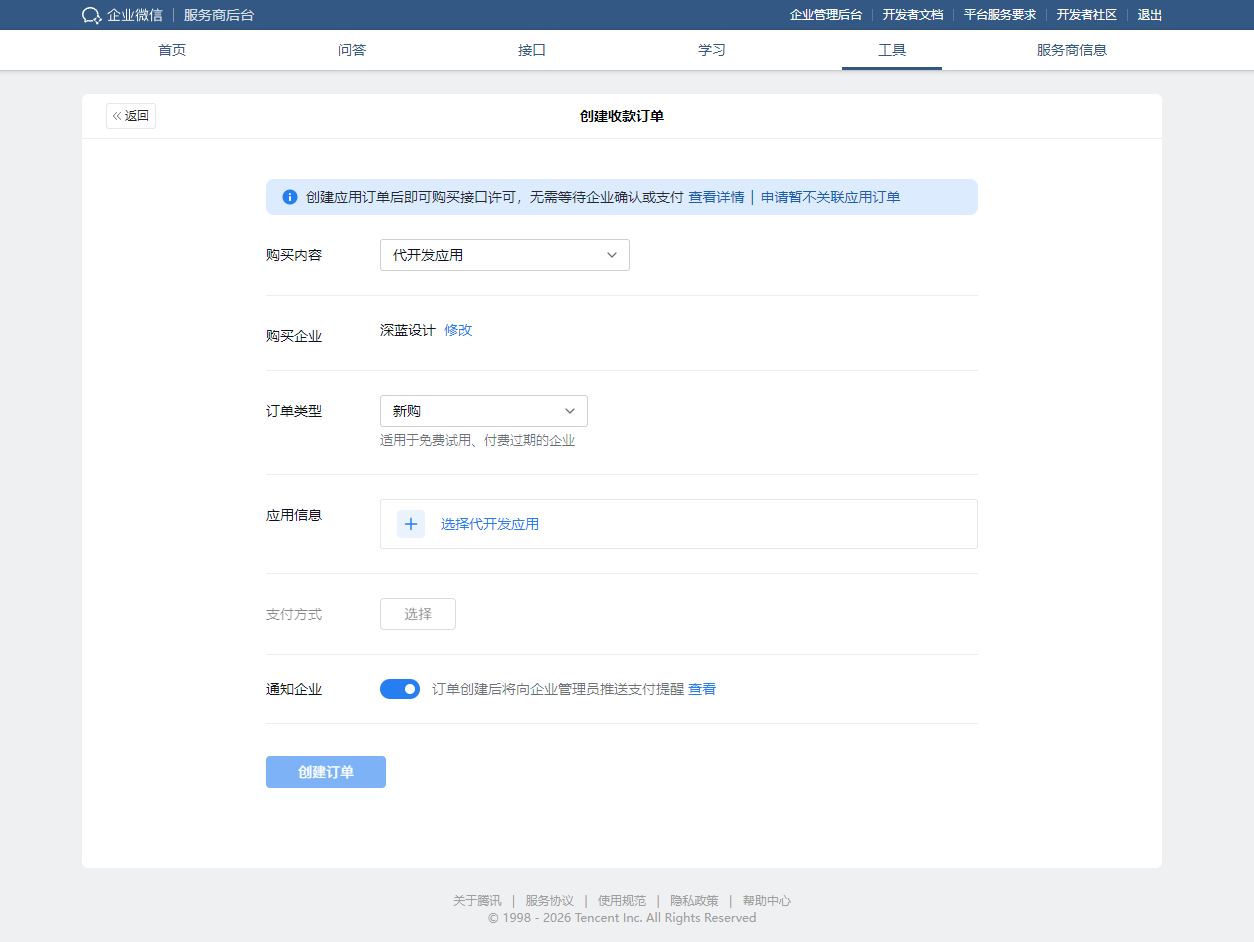
Task: Go to the 接口 tab
Action: [x=532, y=50]
